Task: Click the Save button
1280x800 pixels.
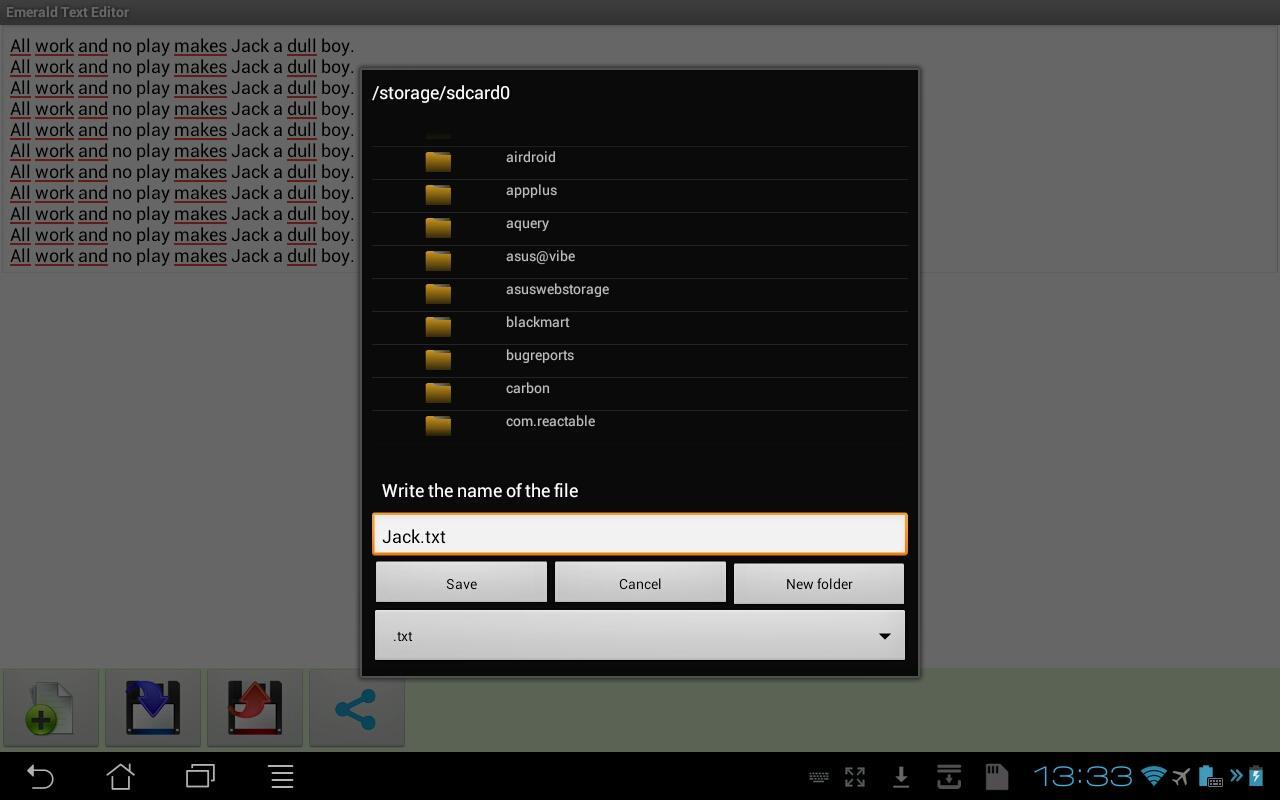Action: 461,583
